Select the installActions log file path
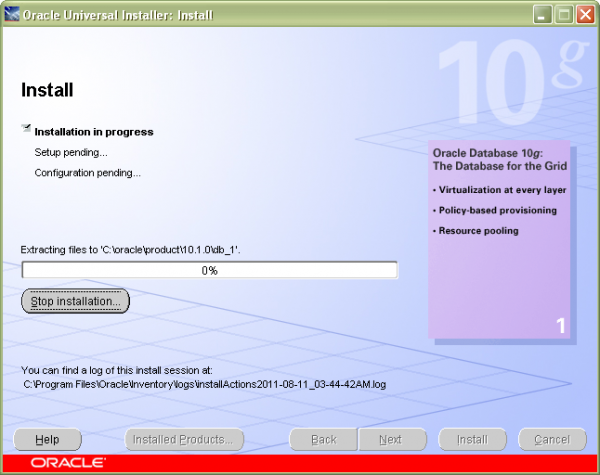Screen dimensions: 600x475 point(205,384)
